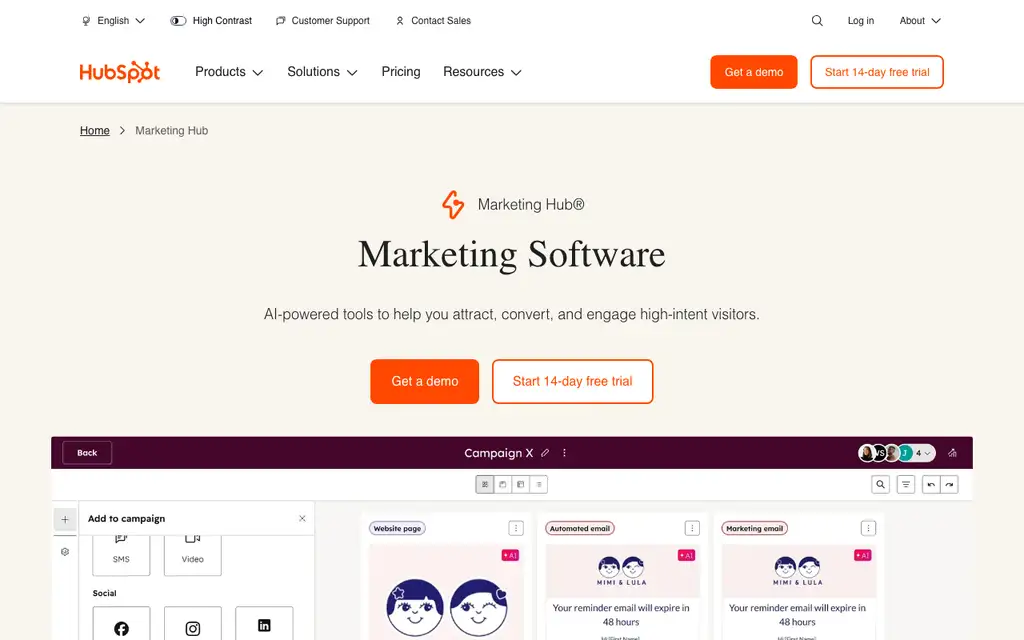
Task: Click the AI badge on Automated email card
Action: click(x=686, y=555)
